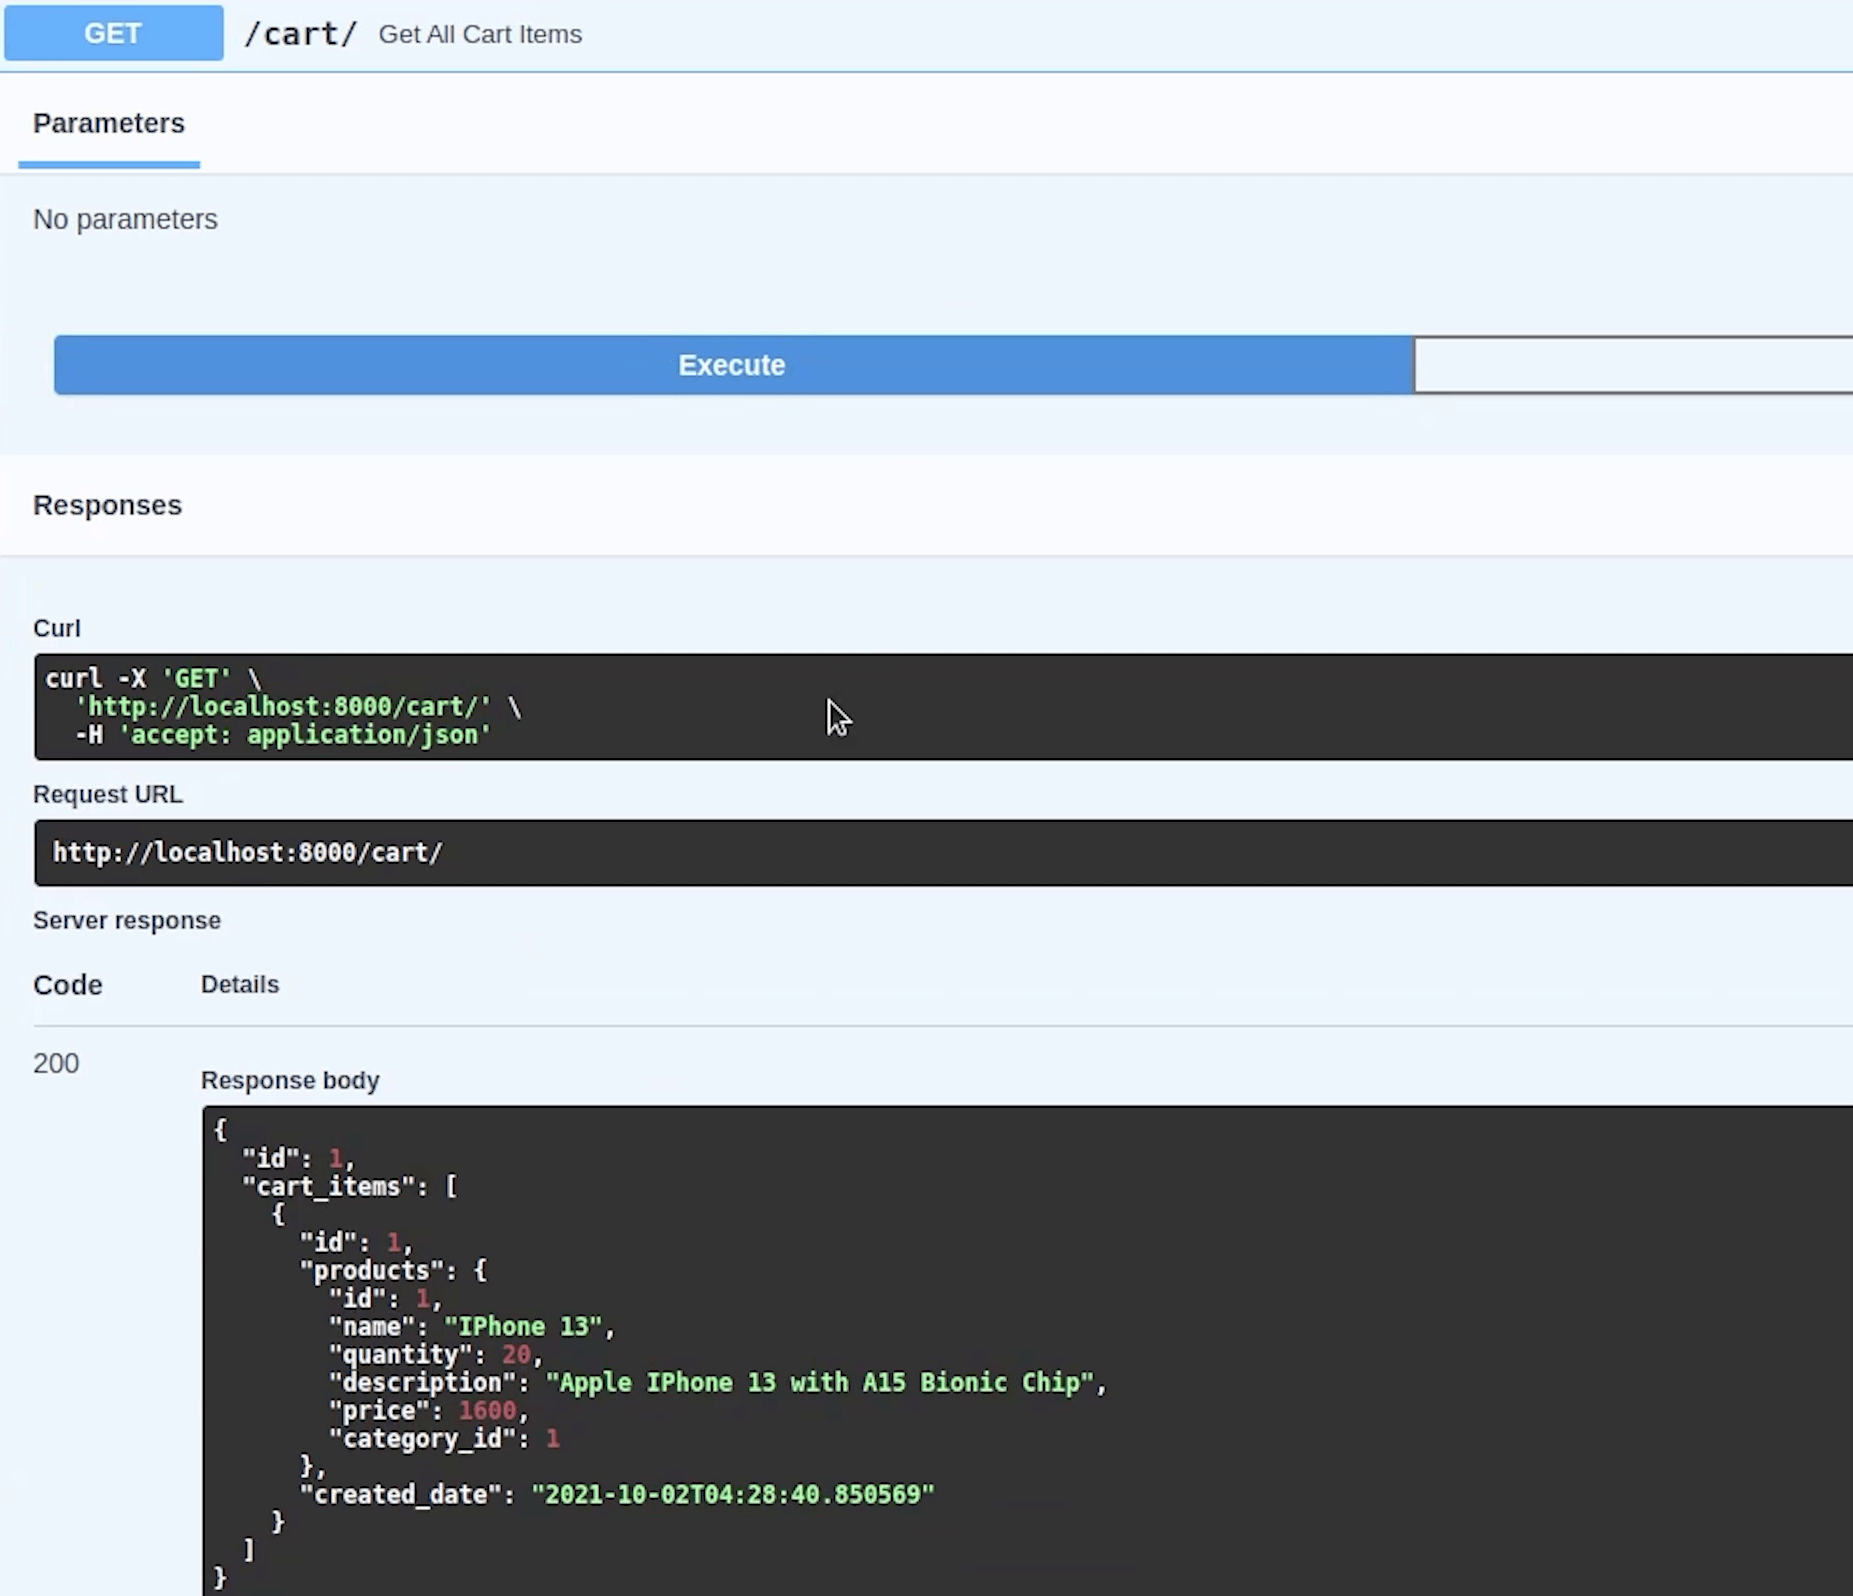Click the Response body label

pyautogui.click(x=290, y=1081)
